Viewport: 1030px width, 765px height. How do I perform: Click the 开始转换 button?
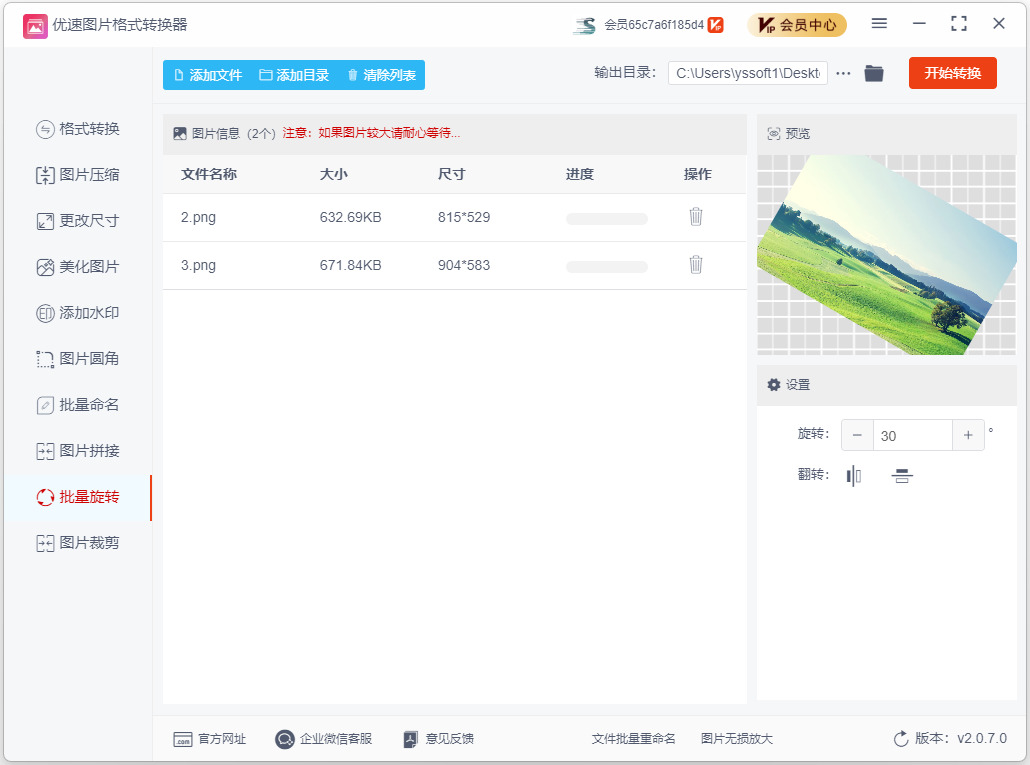952,73
